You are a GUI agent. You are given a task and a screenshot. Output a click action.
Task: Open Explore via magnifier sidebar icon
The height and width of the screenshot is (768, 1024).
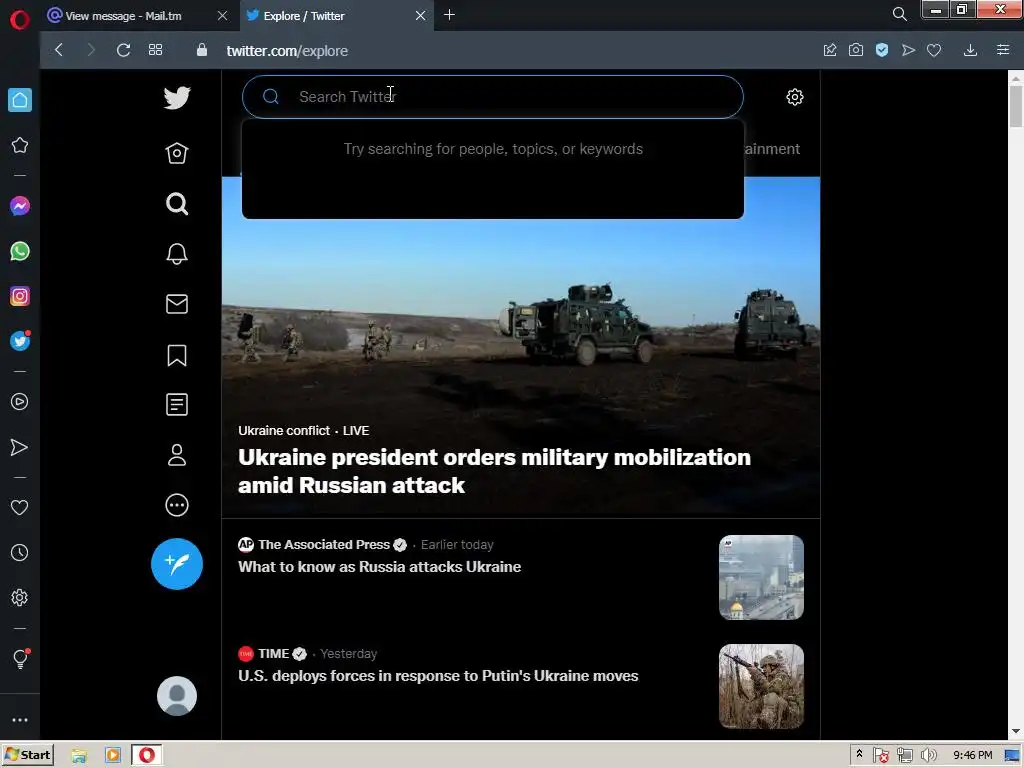pos(177,204)
